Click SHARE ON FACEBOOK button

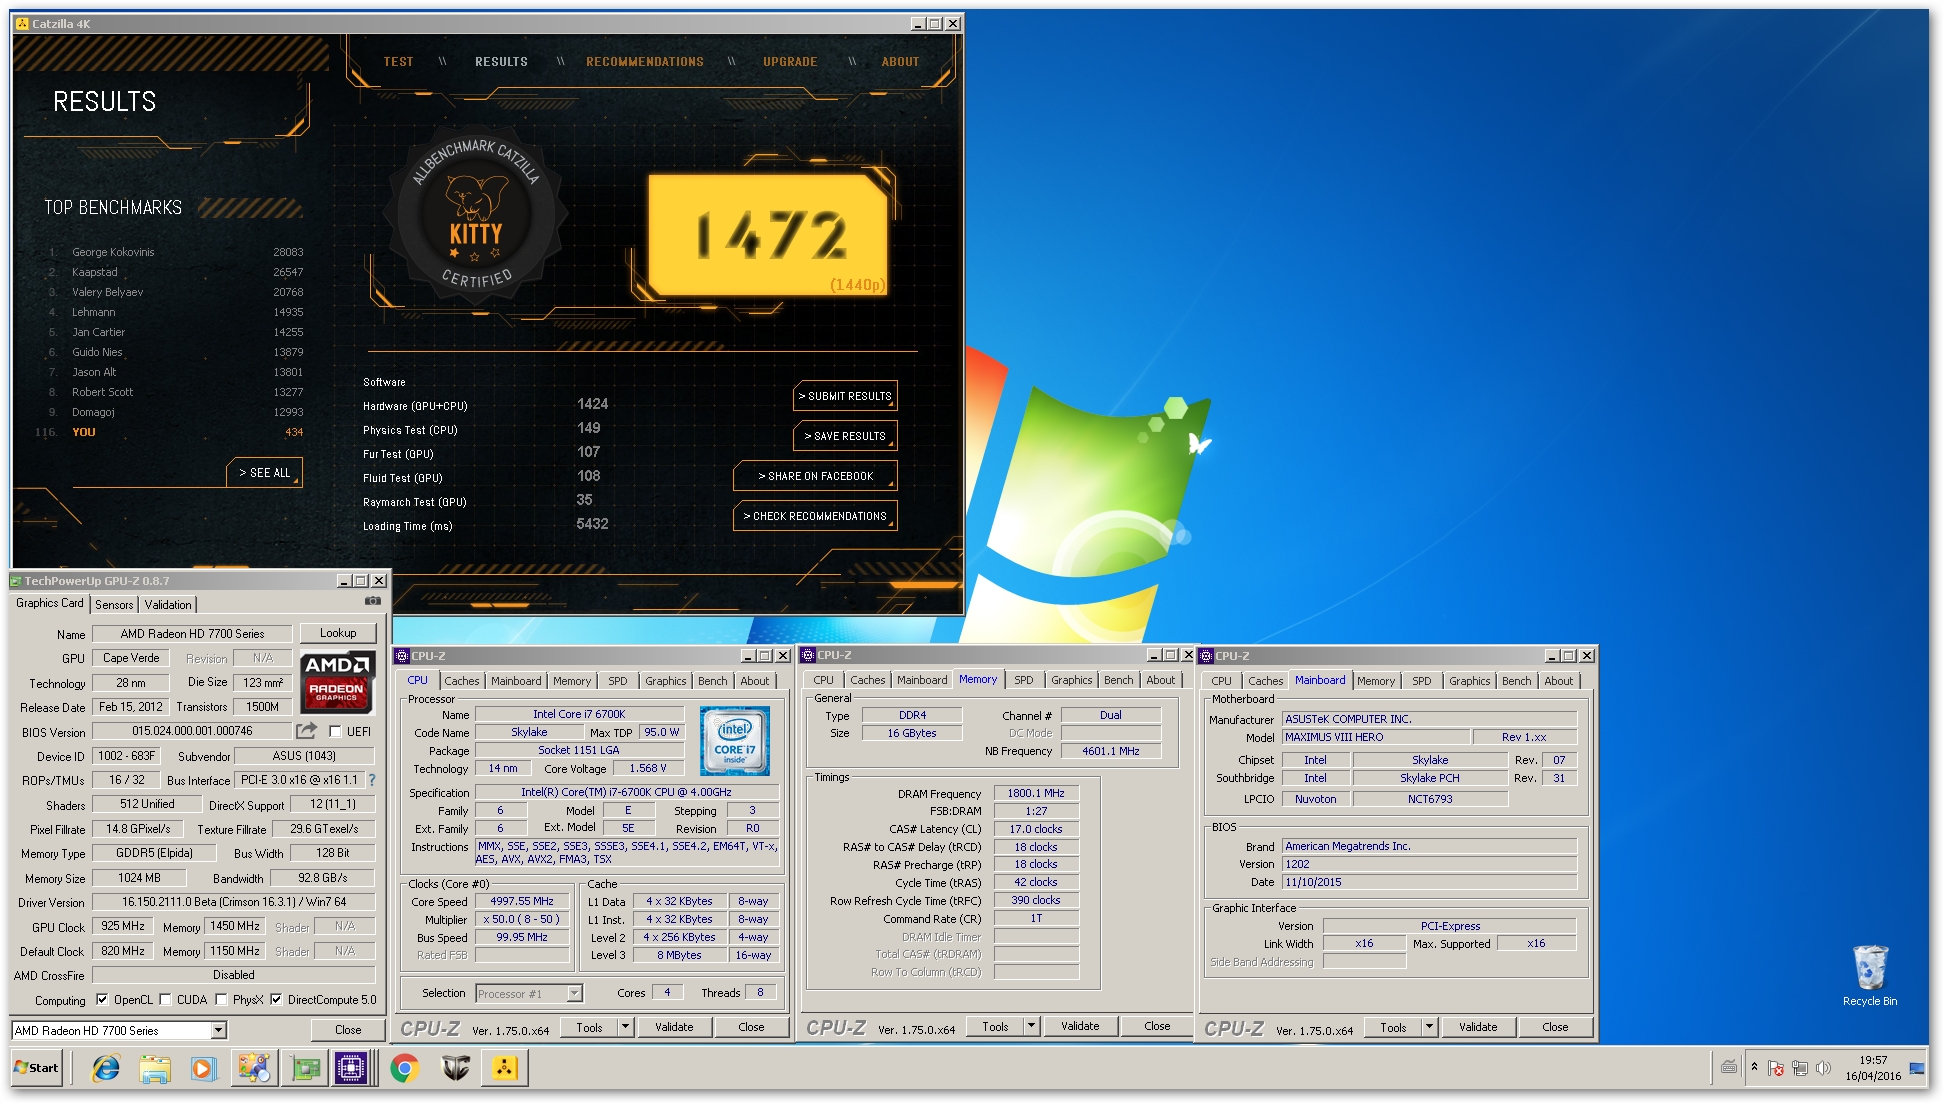click(815, 476)
